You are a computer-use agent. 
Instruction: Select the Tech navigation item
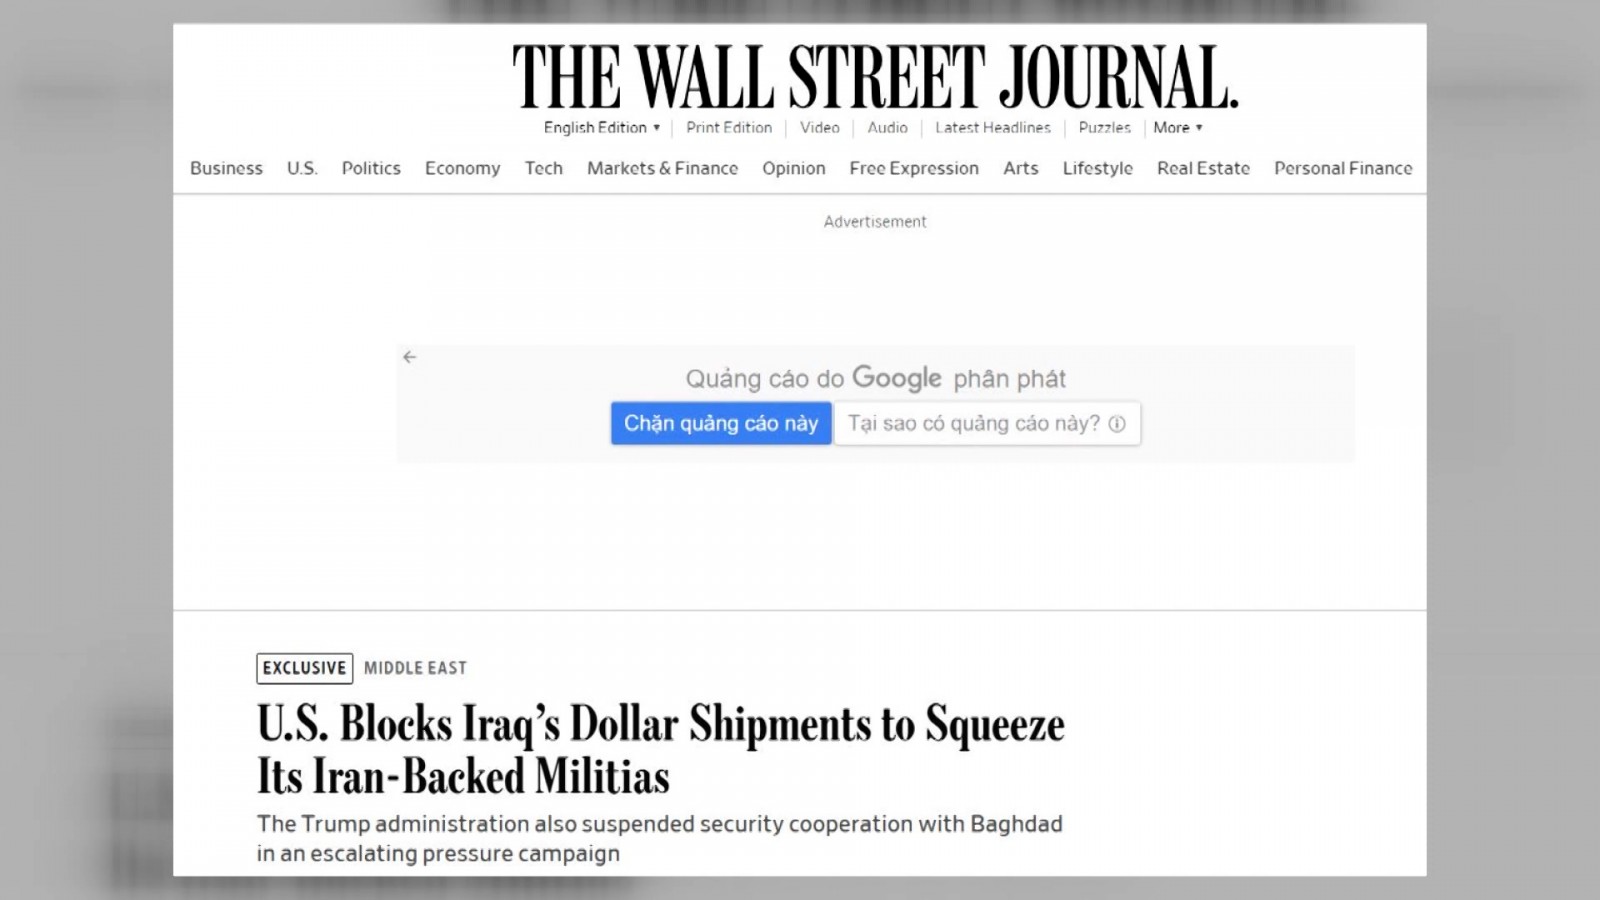pyautogui.click(x=543, y=168)
